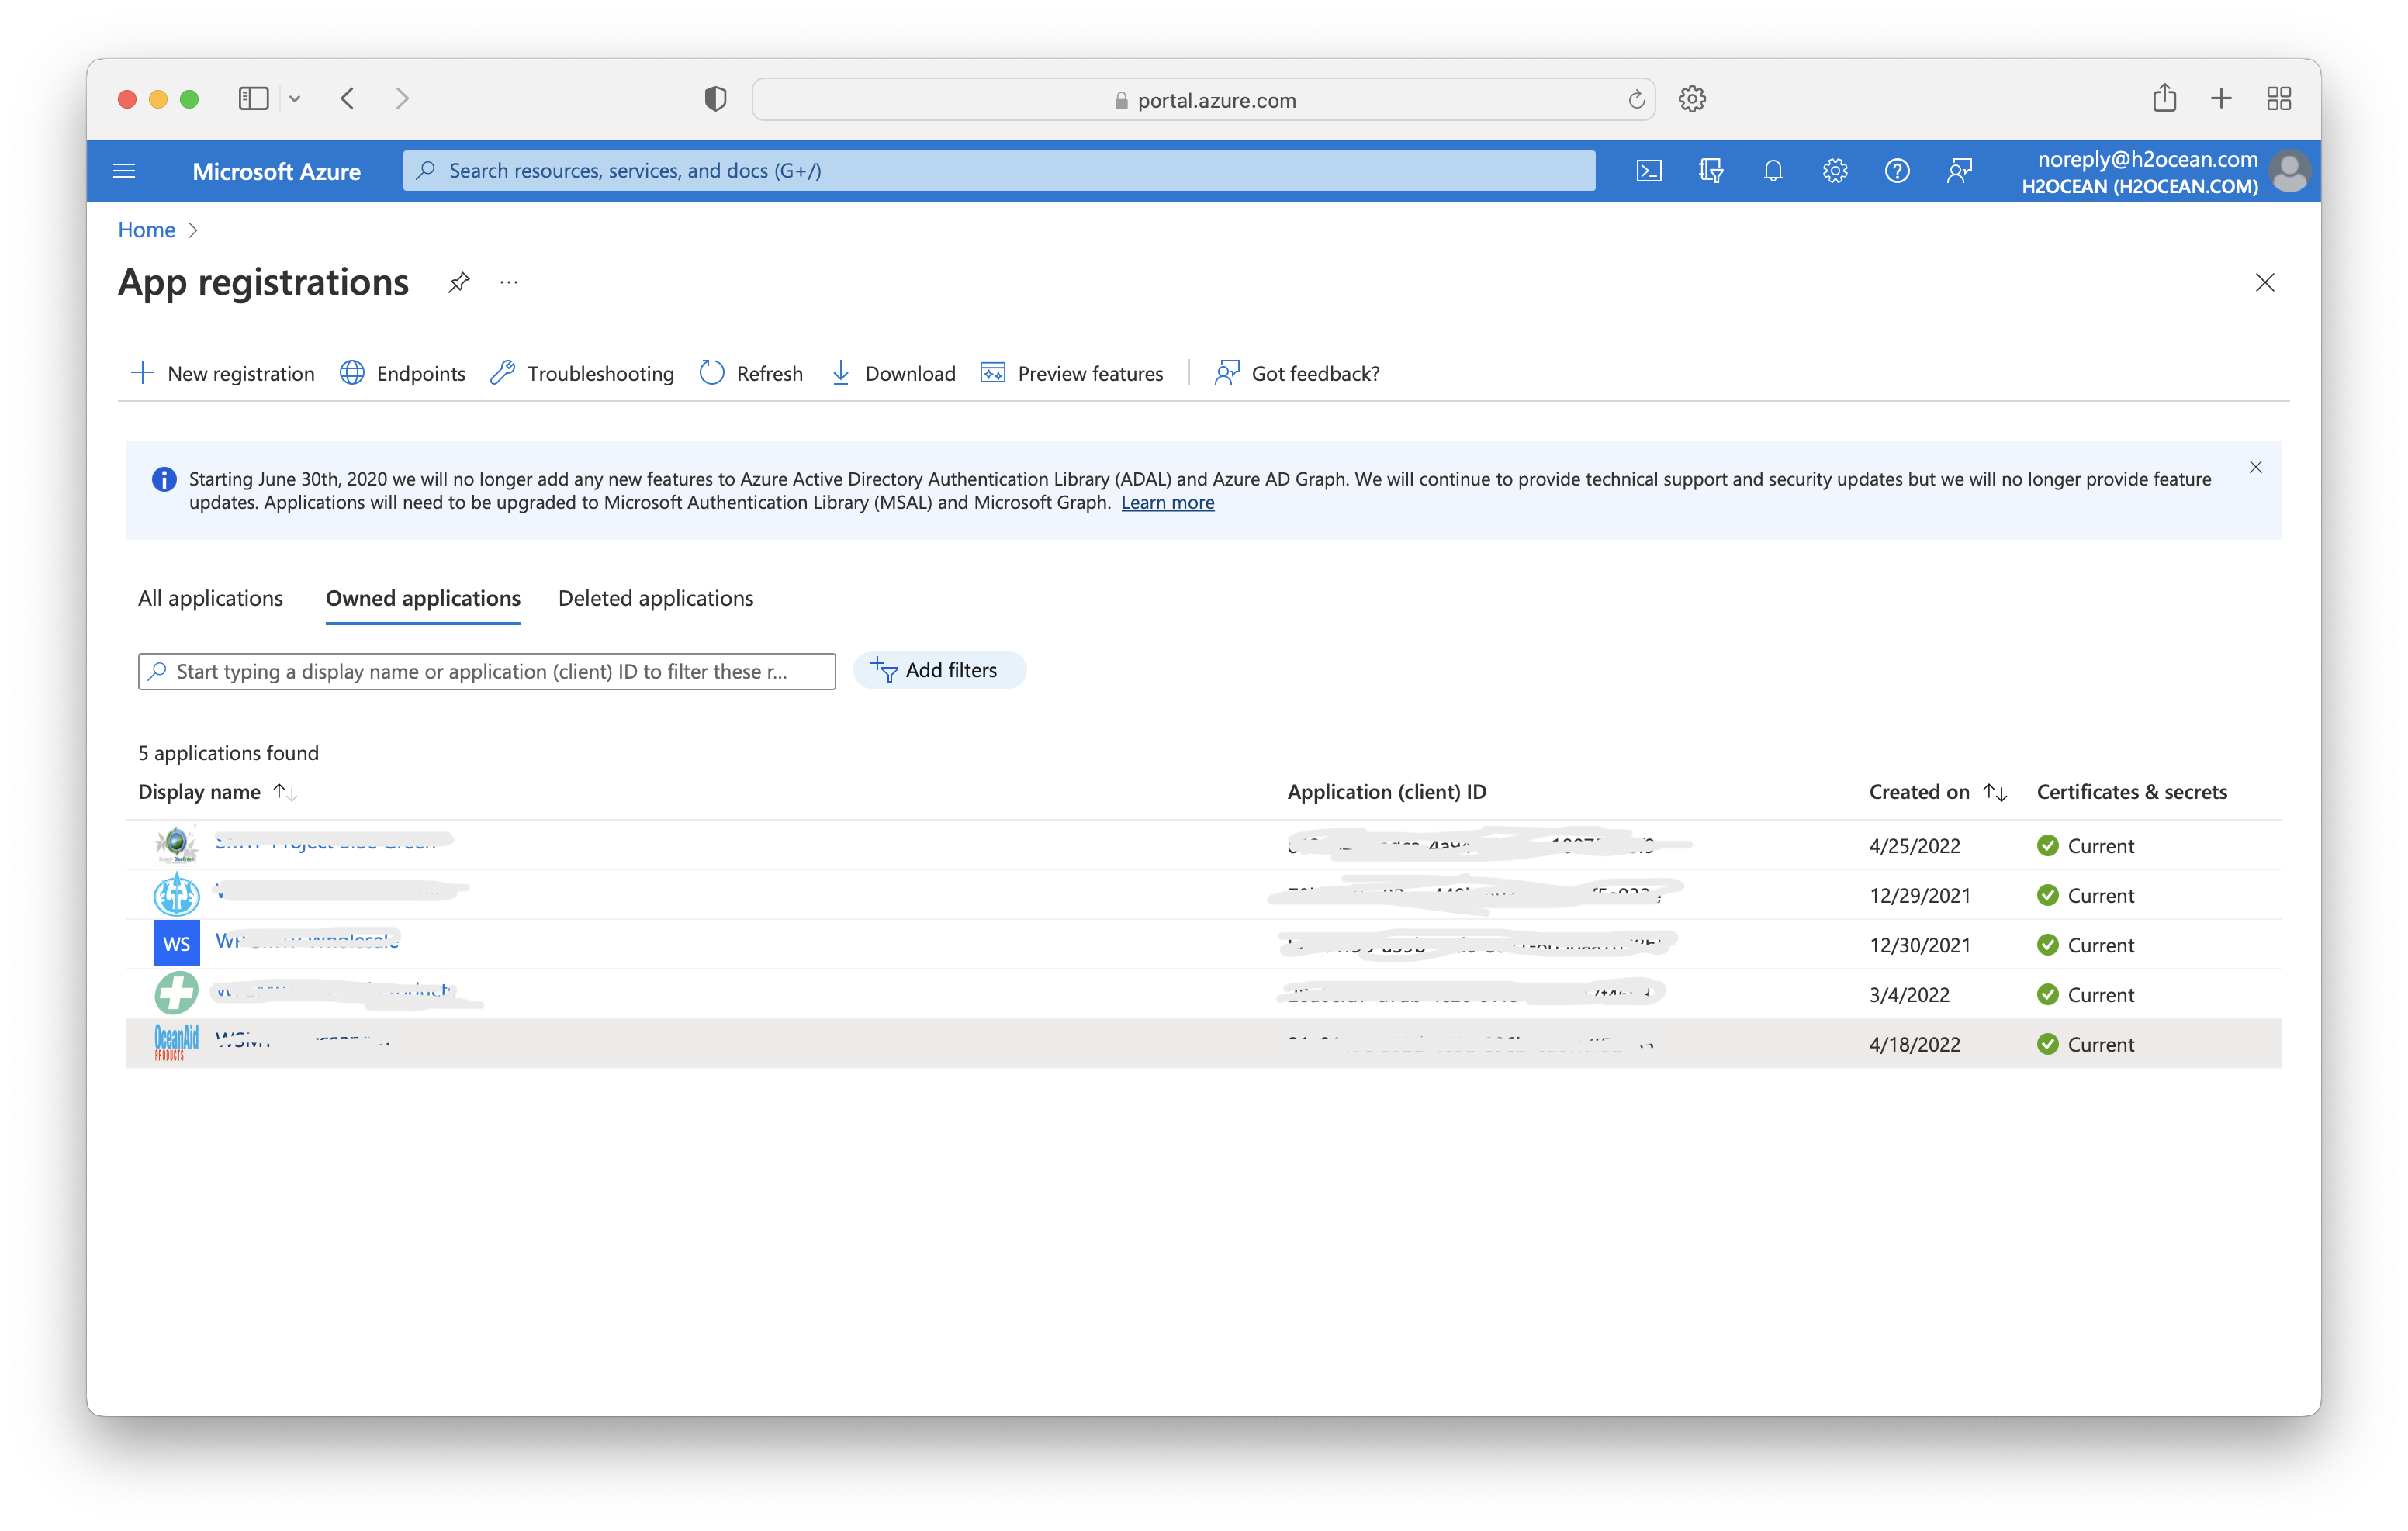Follow the Learn more link in the banner
The width and height of the screenshot is (2408, 1531).
coord(1167,503)
